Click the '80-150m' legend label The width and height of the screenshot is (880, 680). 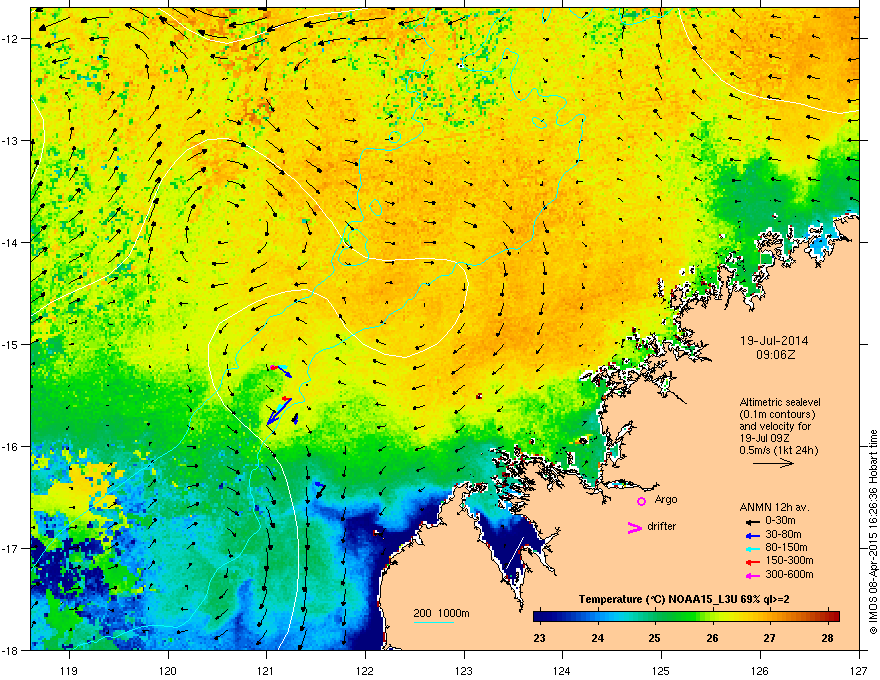pyautogui.click(x=786, y=548)
